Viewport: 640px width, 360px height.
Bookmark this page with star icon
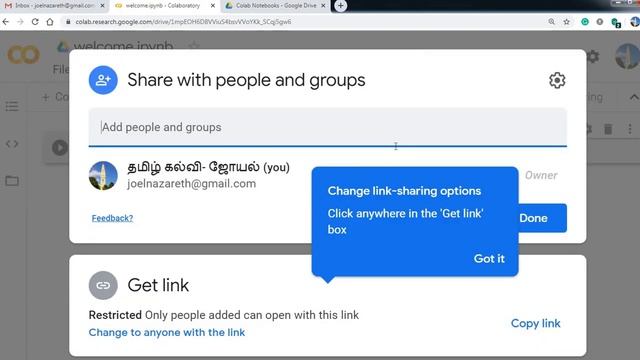coord(567,22)
